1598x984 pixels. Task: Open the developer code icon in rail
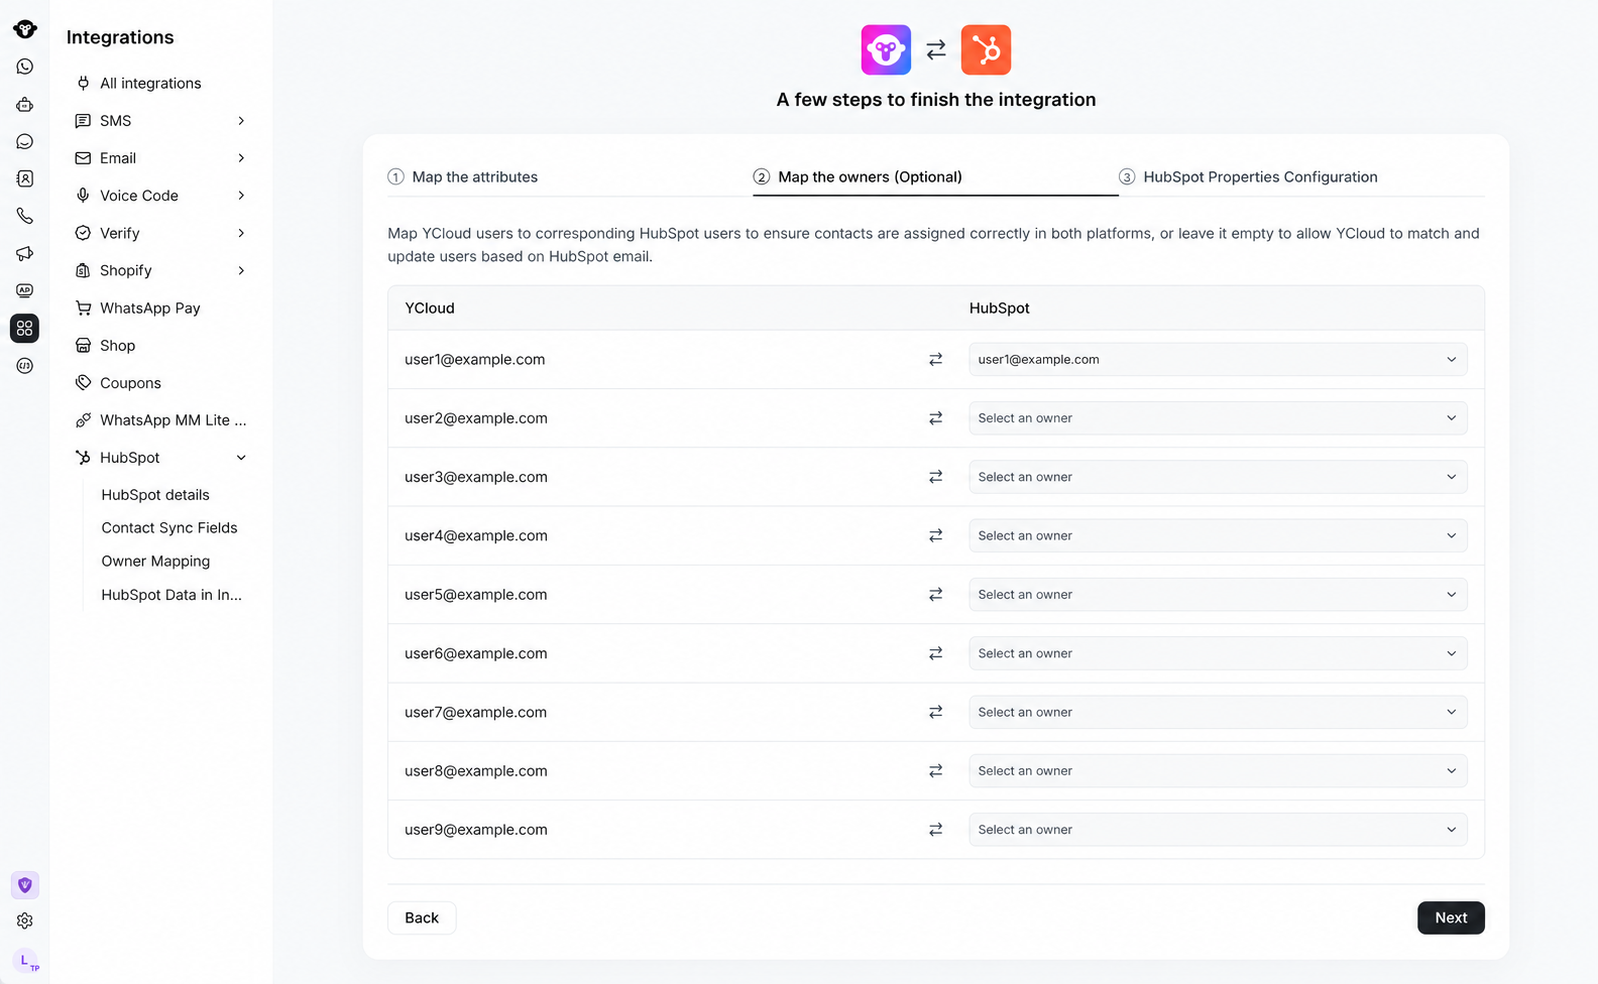pyautogui.click(x=25, y=366)
